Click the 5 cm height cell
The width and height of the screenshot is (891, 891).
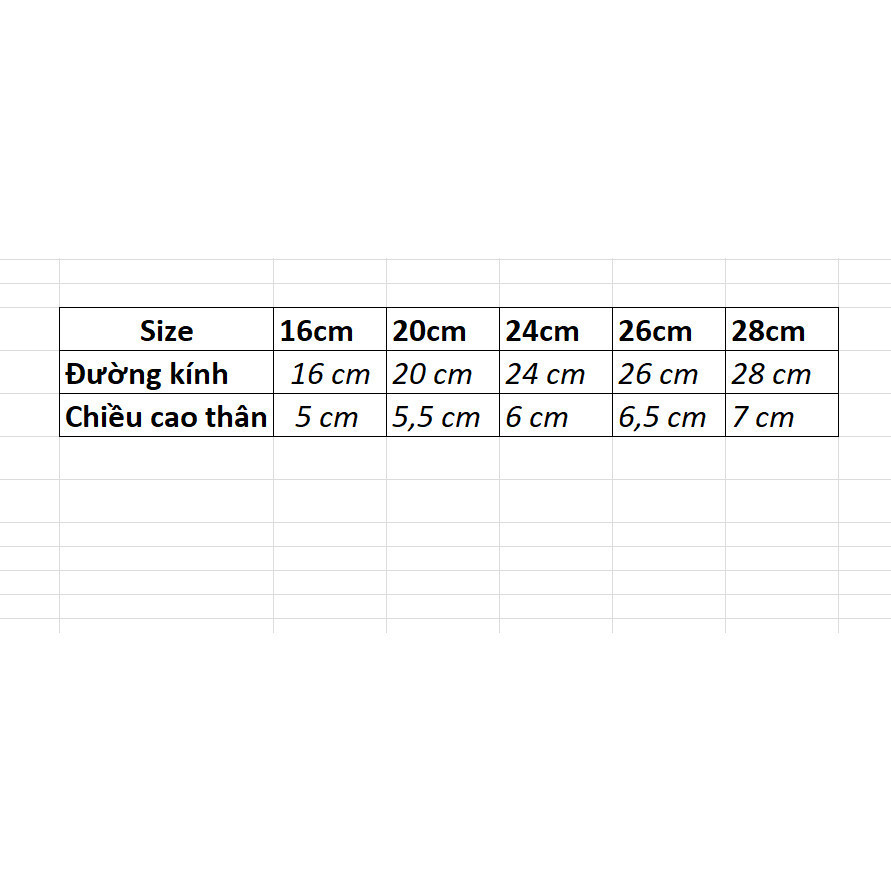[x=330, y=416]
